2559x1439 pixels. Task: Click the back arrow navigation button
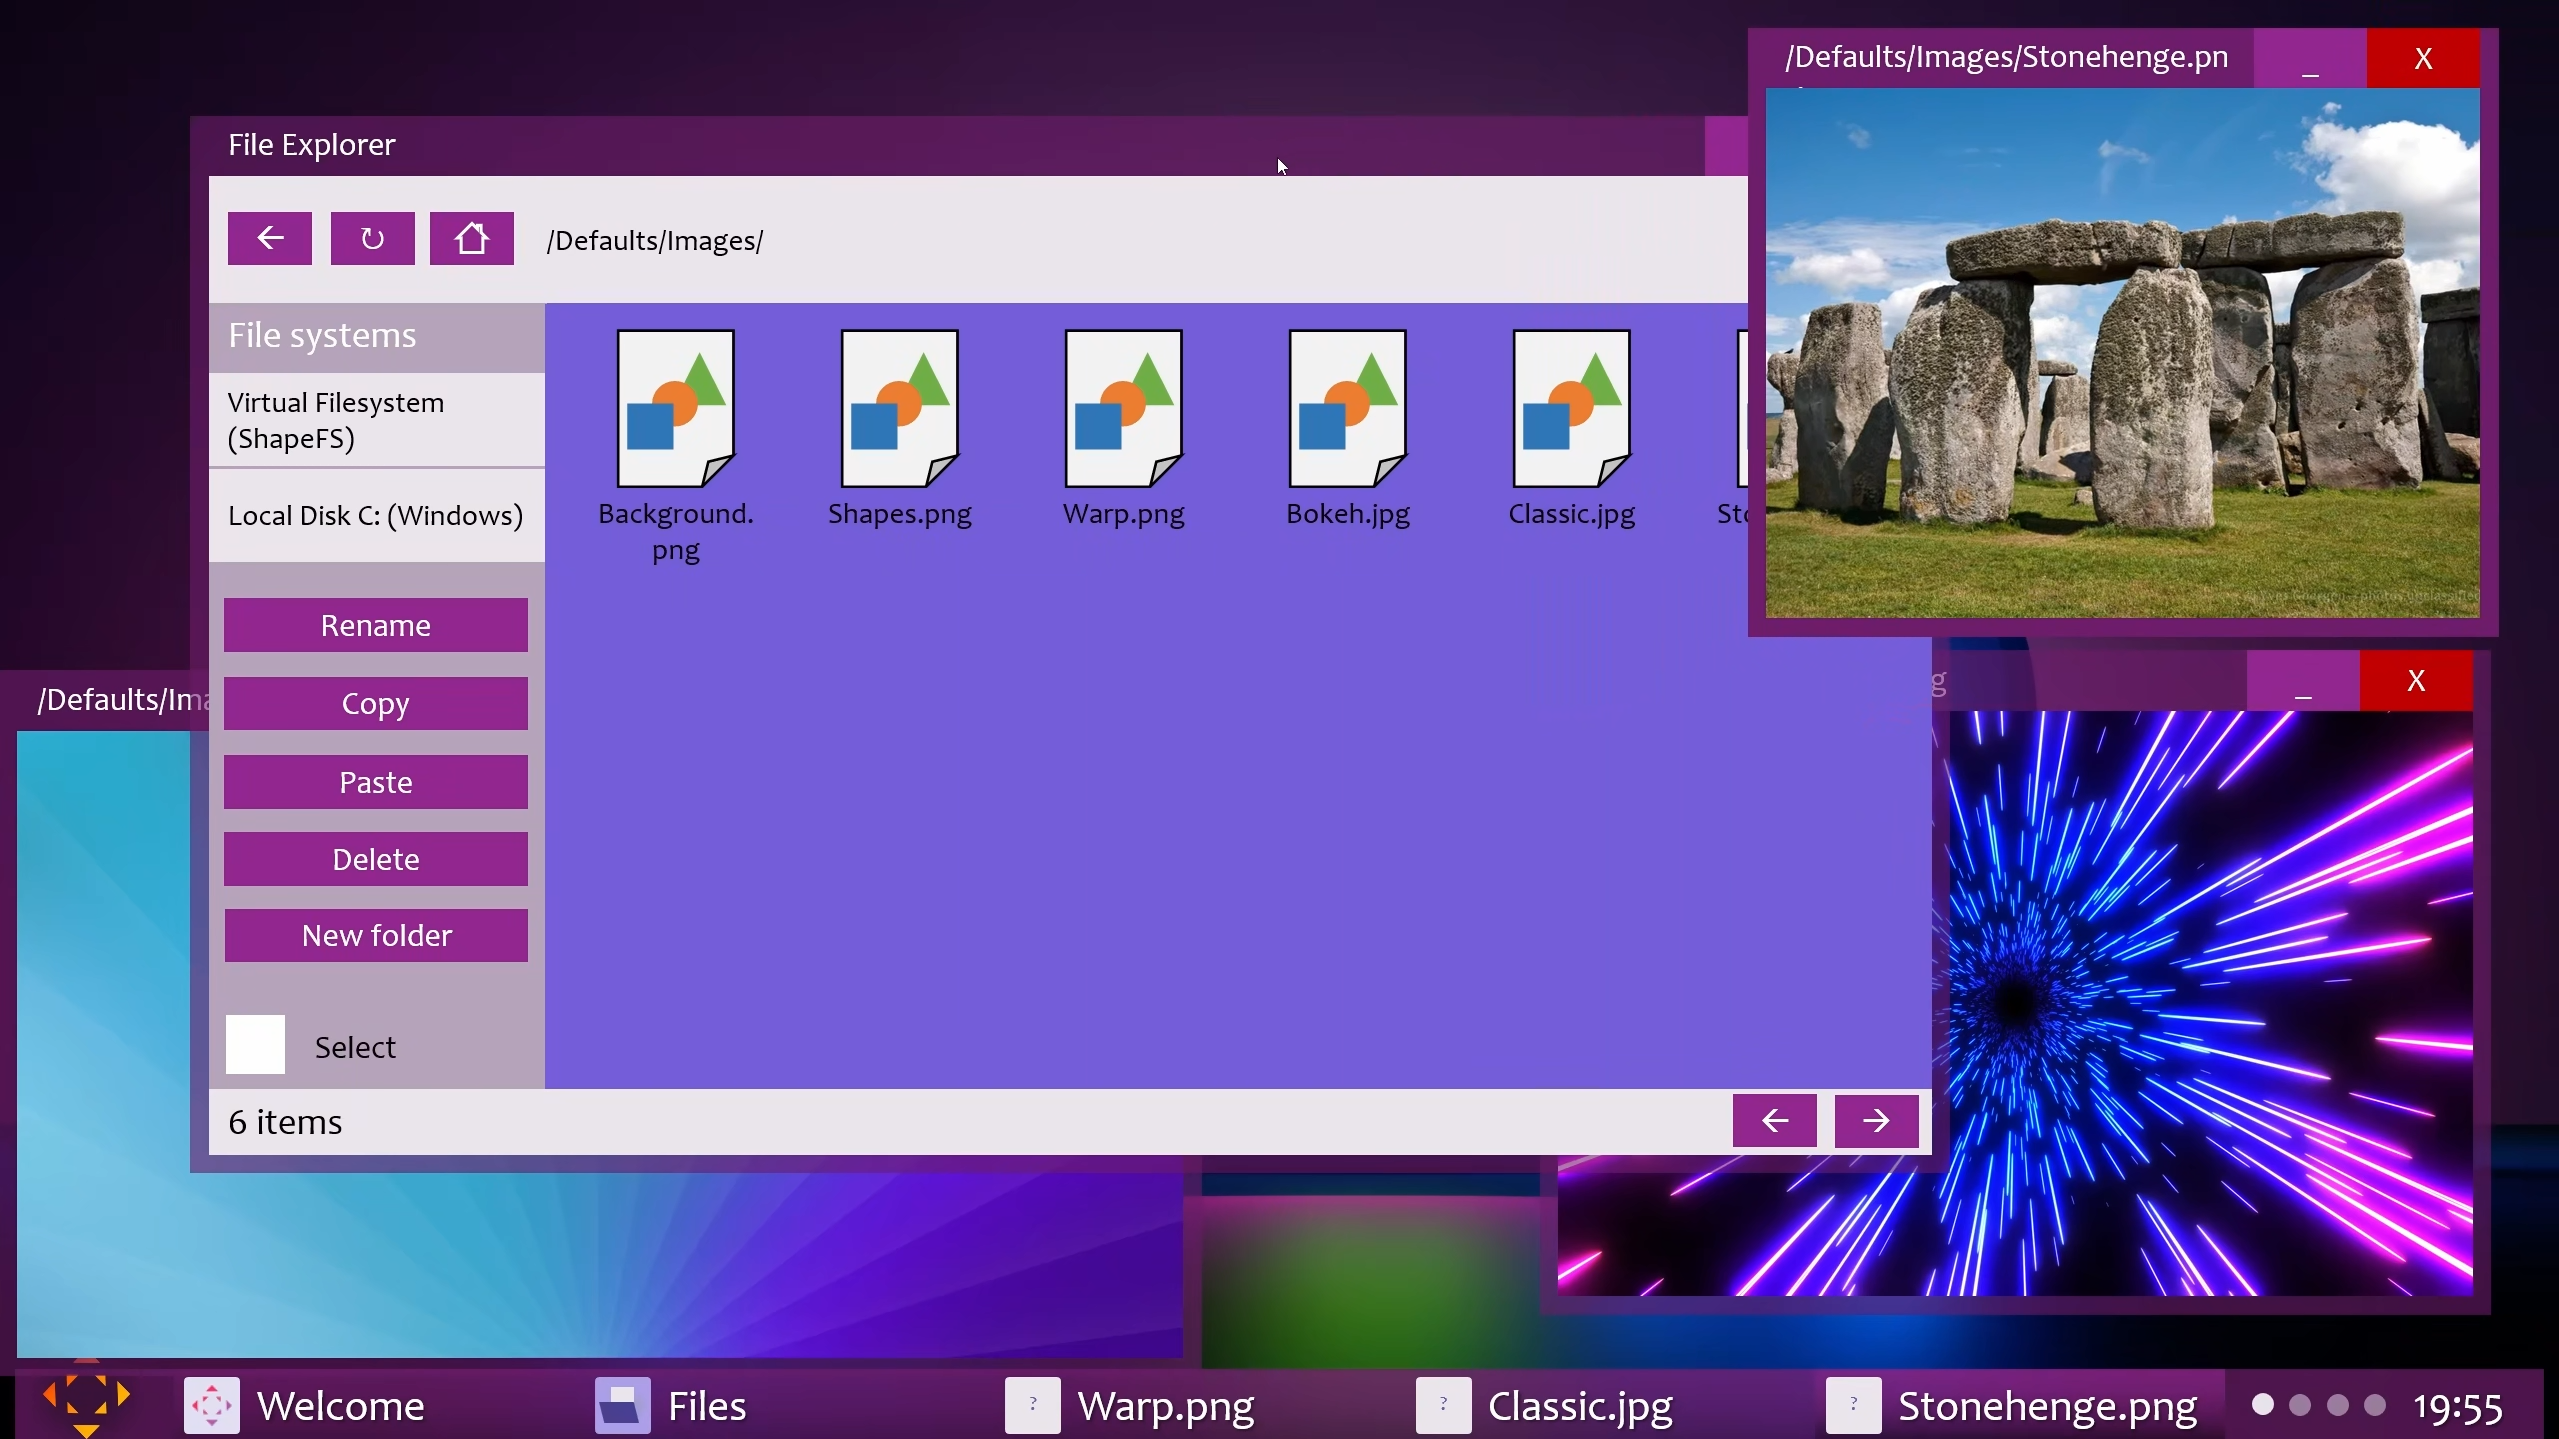[x=269, y=238]
